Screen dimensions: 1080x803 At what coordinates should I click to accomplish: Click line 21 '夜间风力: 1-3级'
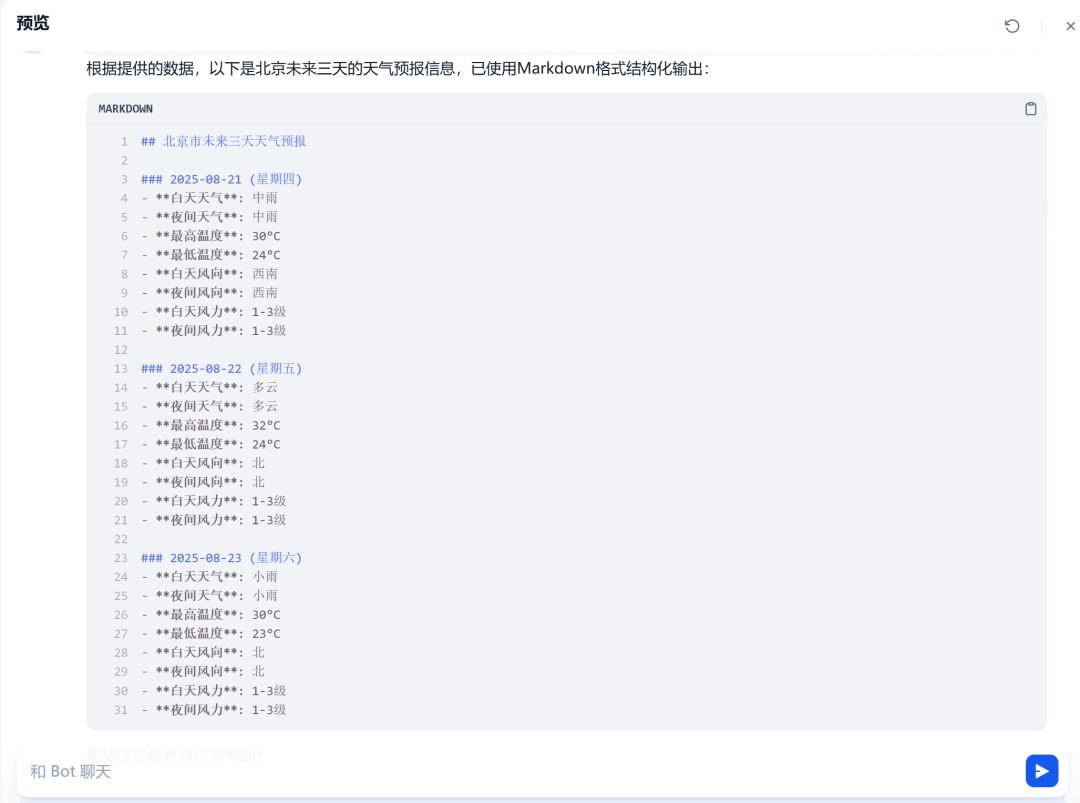point(214,520)
